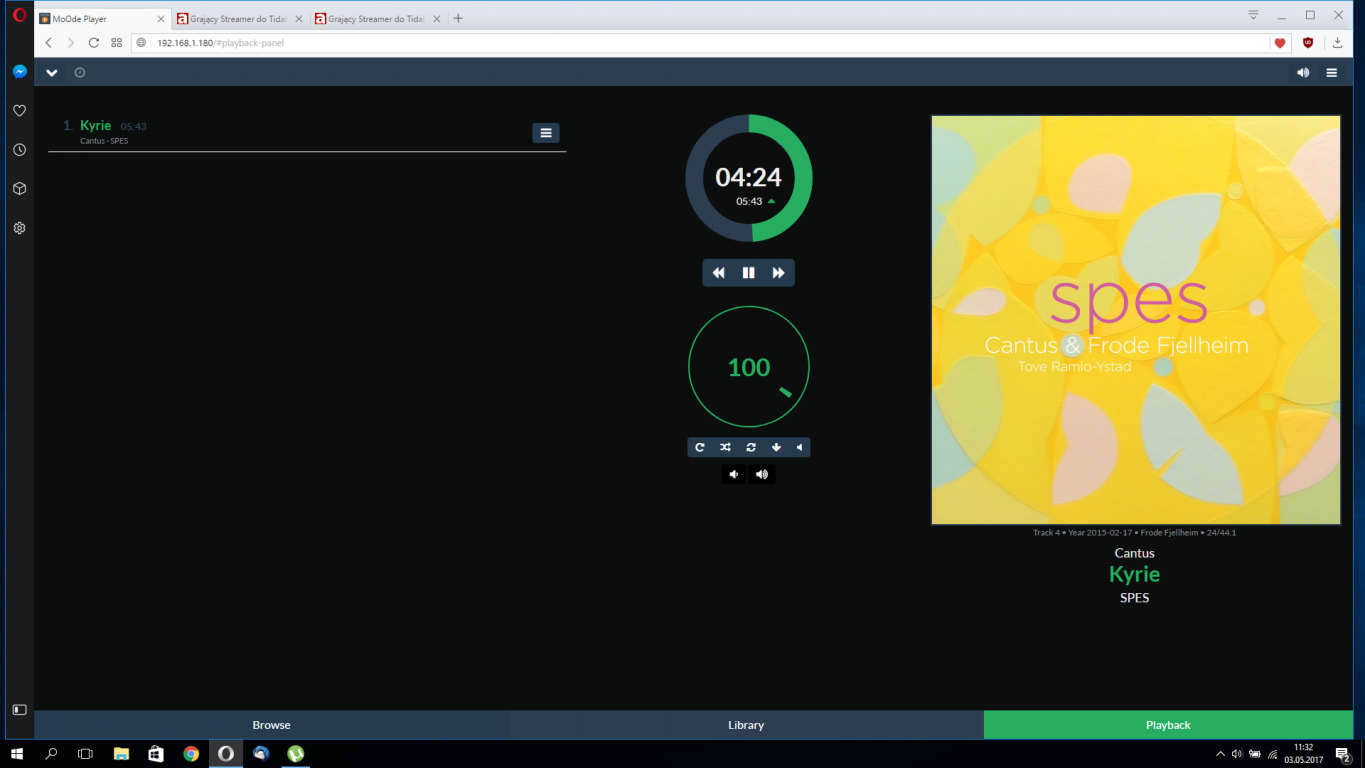Select the MoOde Player browser tab

(103, 18)
